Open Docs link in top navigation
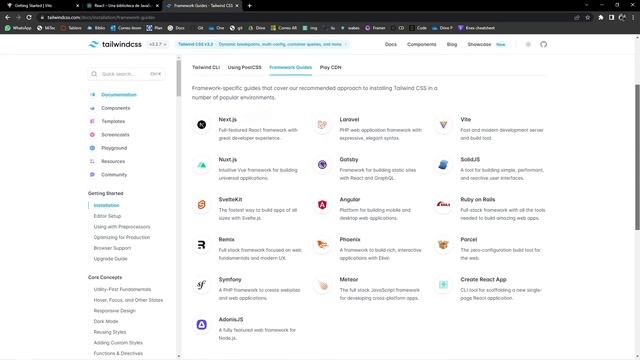 coord(391,44)
